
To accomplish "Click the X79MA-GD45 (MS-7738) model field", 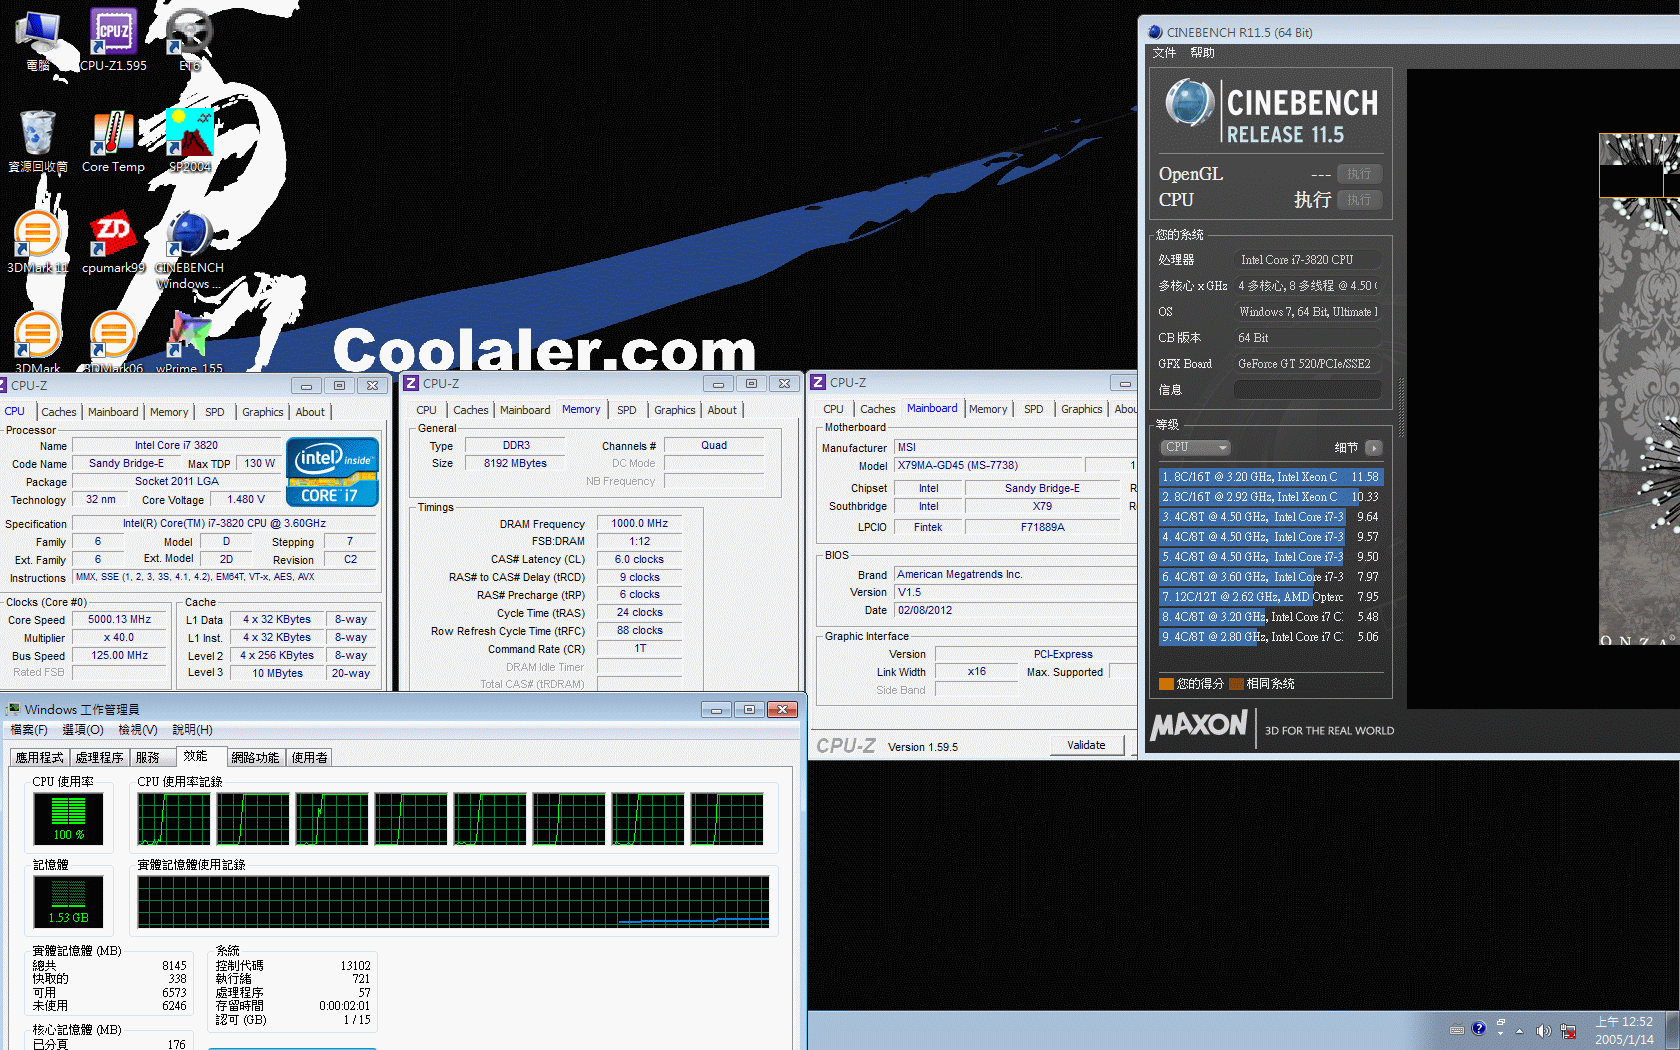I will [x=988, y=466].
